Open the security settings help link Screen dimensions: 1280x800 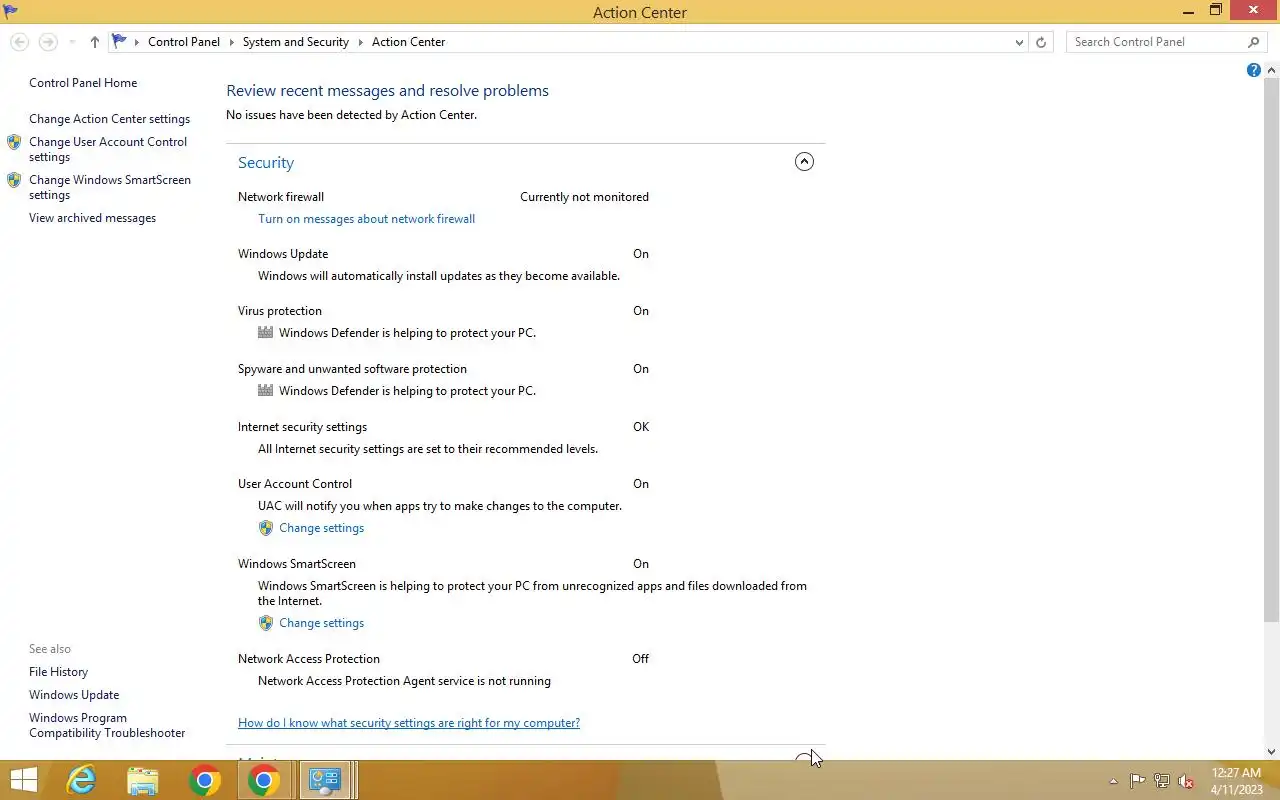(x=409, y=723)
